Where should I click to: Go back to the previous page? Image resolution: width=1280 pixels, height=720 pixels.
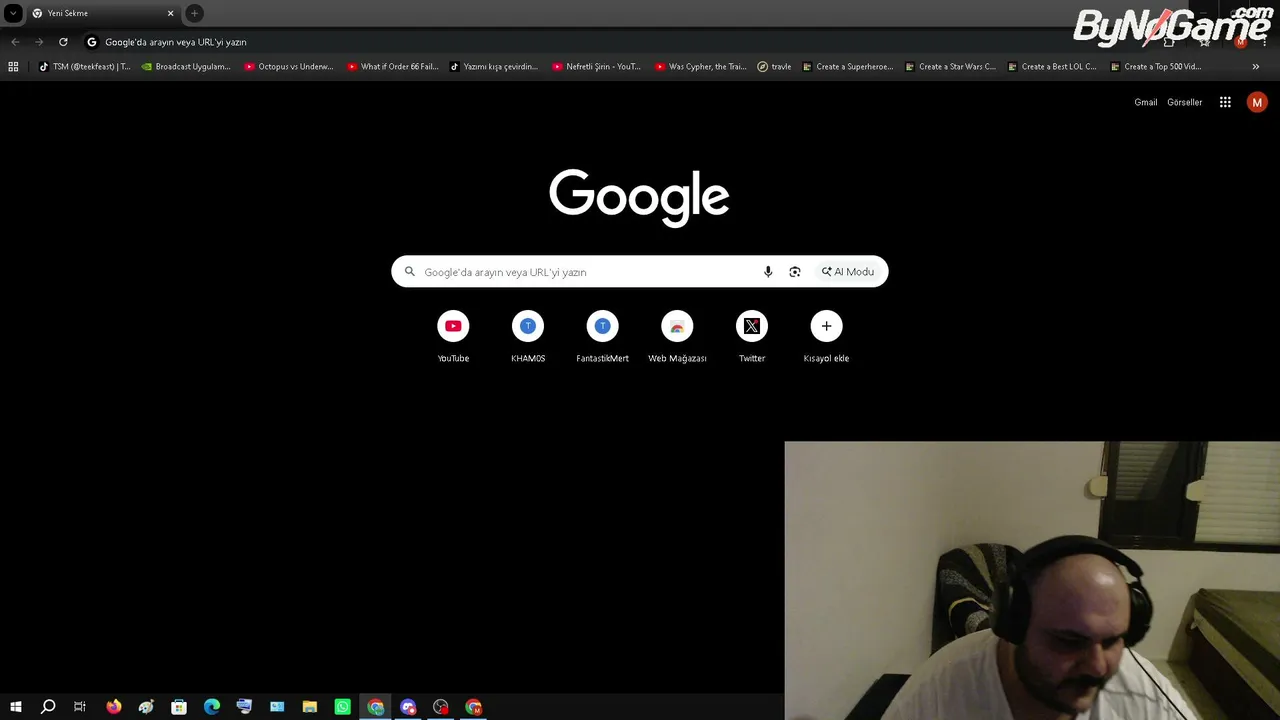coord(15,42)
